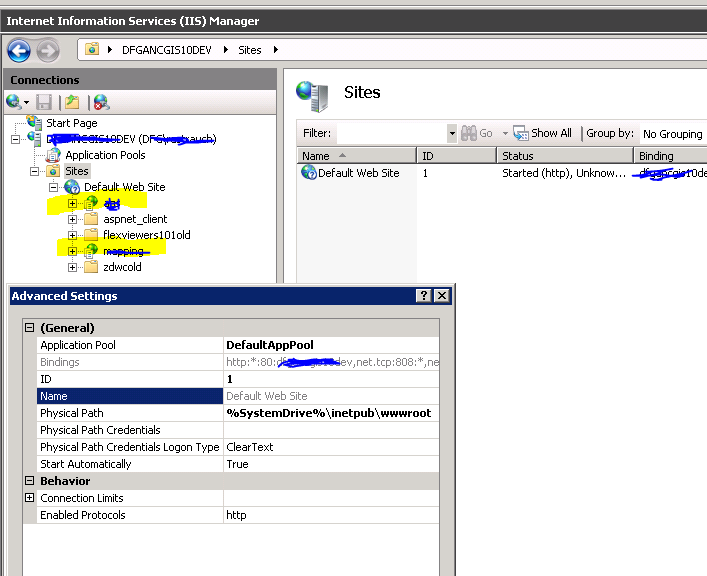Select Application Pools node
This screenshot has height=576, width=707.
105,155
